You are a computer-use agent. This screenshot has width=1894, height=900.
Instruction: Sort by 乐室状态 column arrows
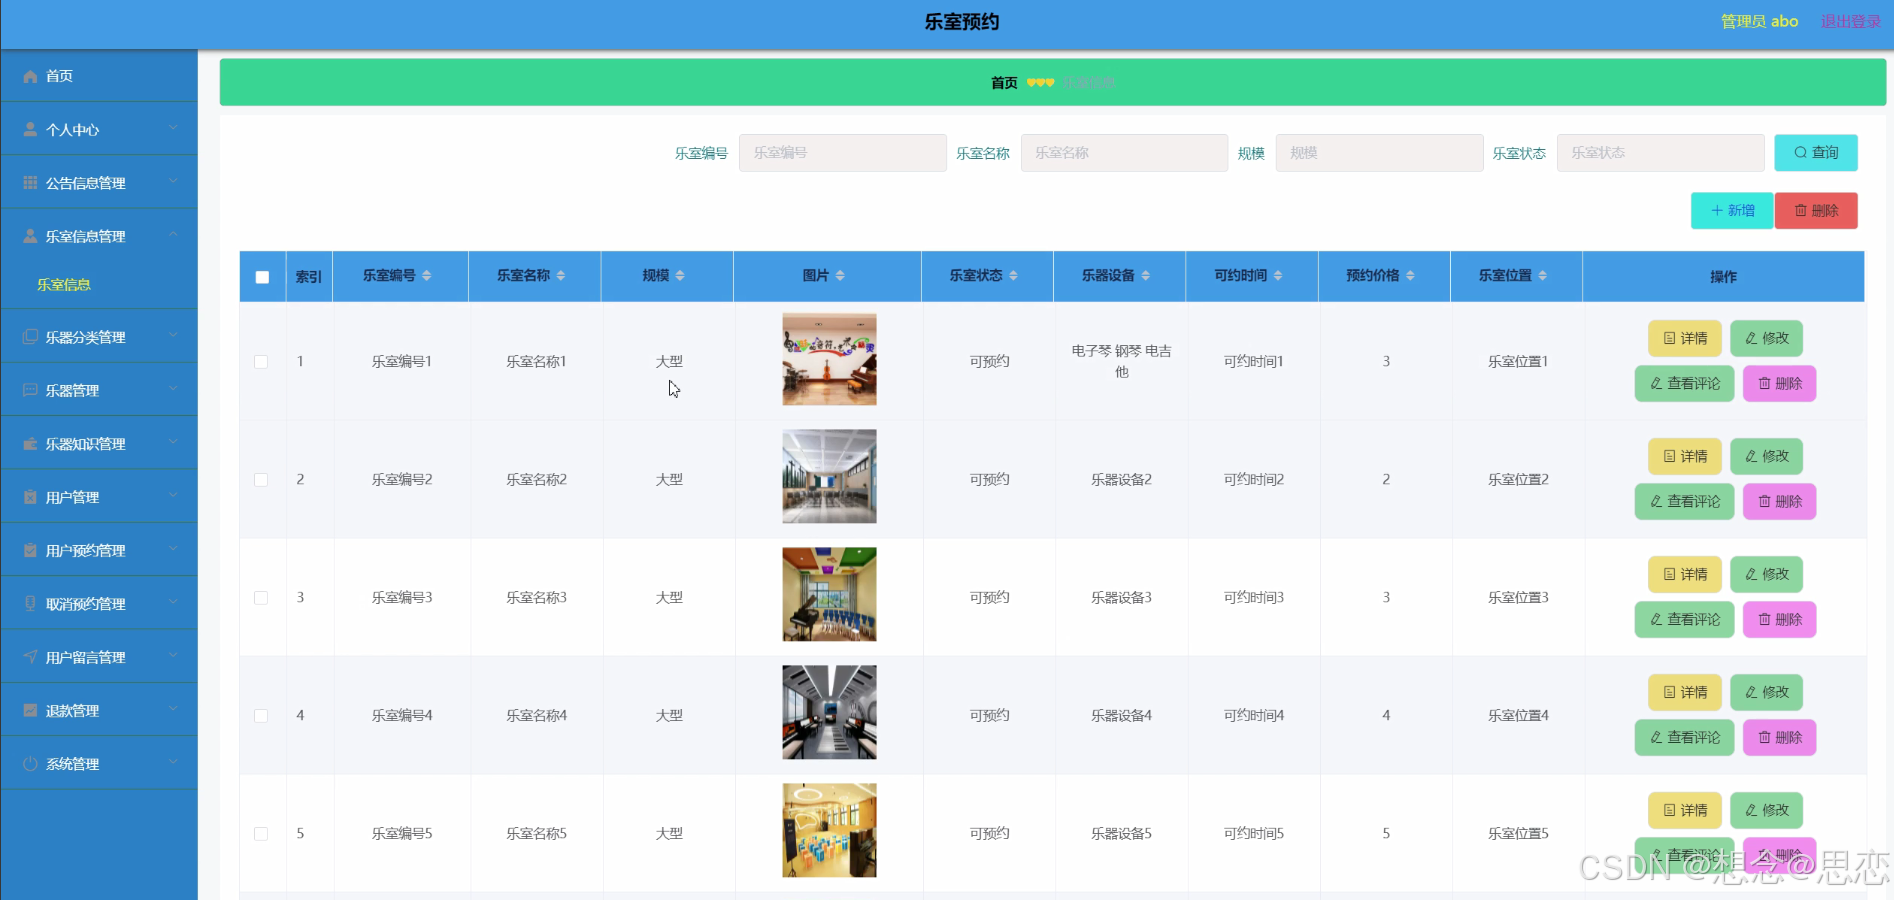coord(1013,276)
